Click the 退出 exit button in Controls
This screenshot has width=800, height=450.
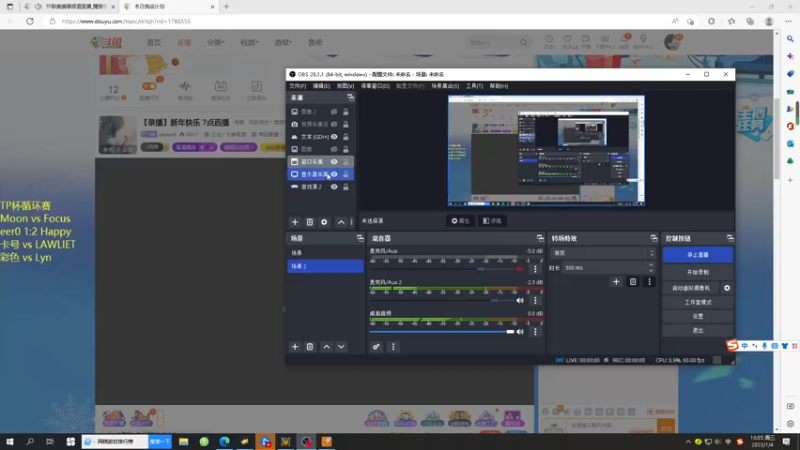click(697, 331)
